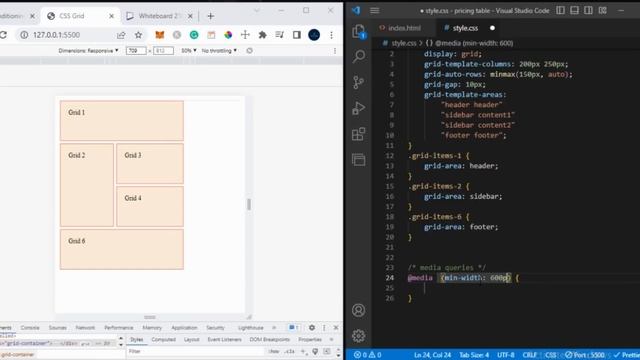Select the style.css editor tab

click(465, 28)
